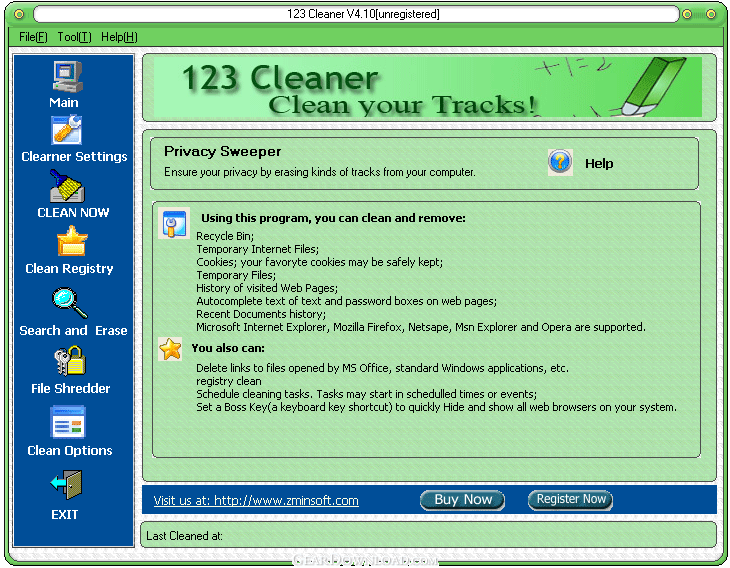
Task: Select the Clearner Settings label
Action: (74, 156)
